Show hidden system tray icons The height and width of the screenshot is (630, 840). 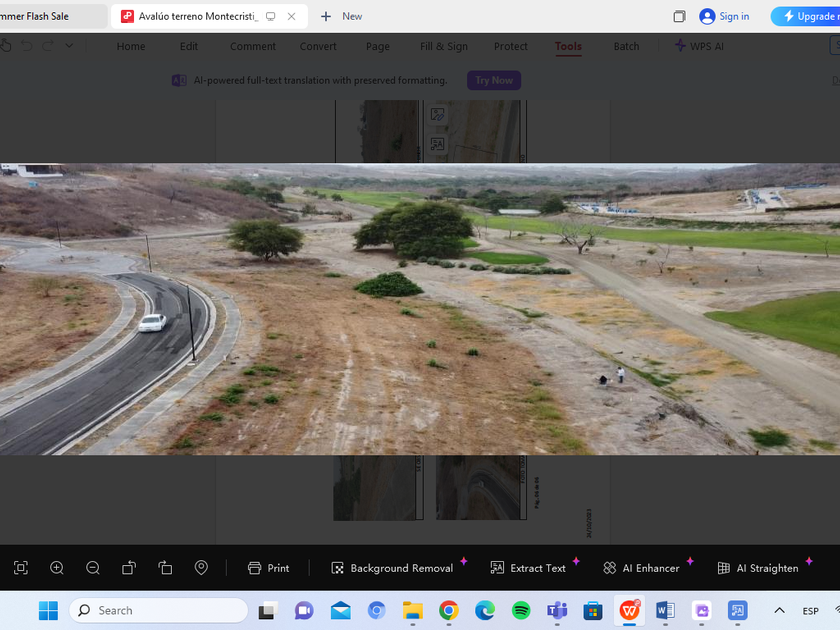pos(779,610)
